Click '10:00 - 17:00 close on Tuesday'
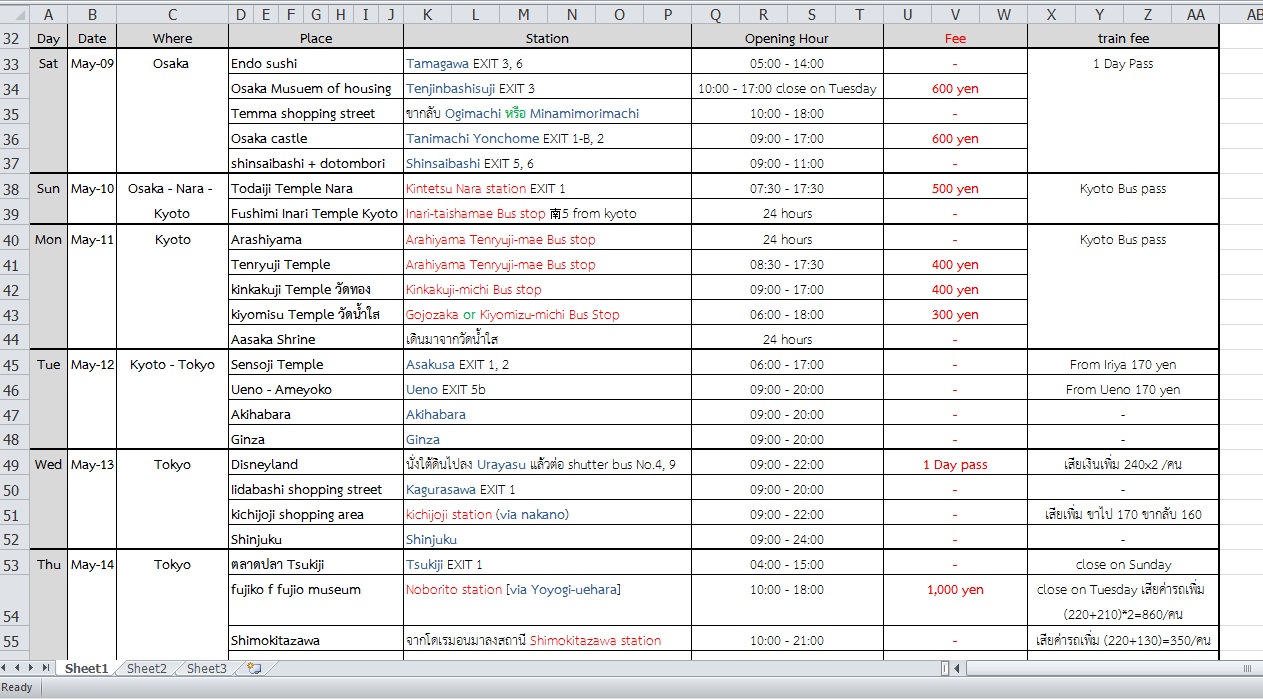The image size is (1263, 699). pos(787,88)
